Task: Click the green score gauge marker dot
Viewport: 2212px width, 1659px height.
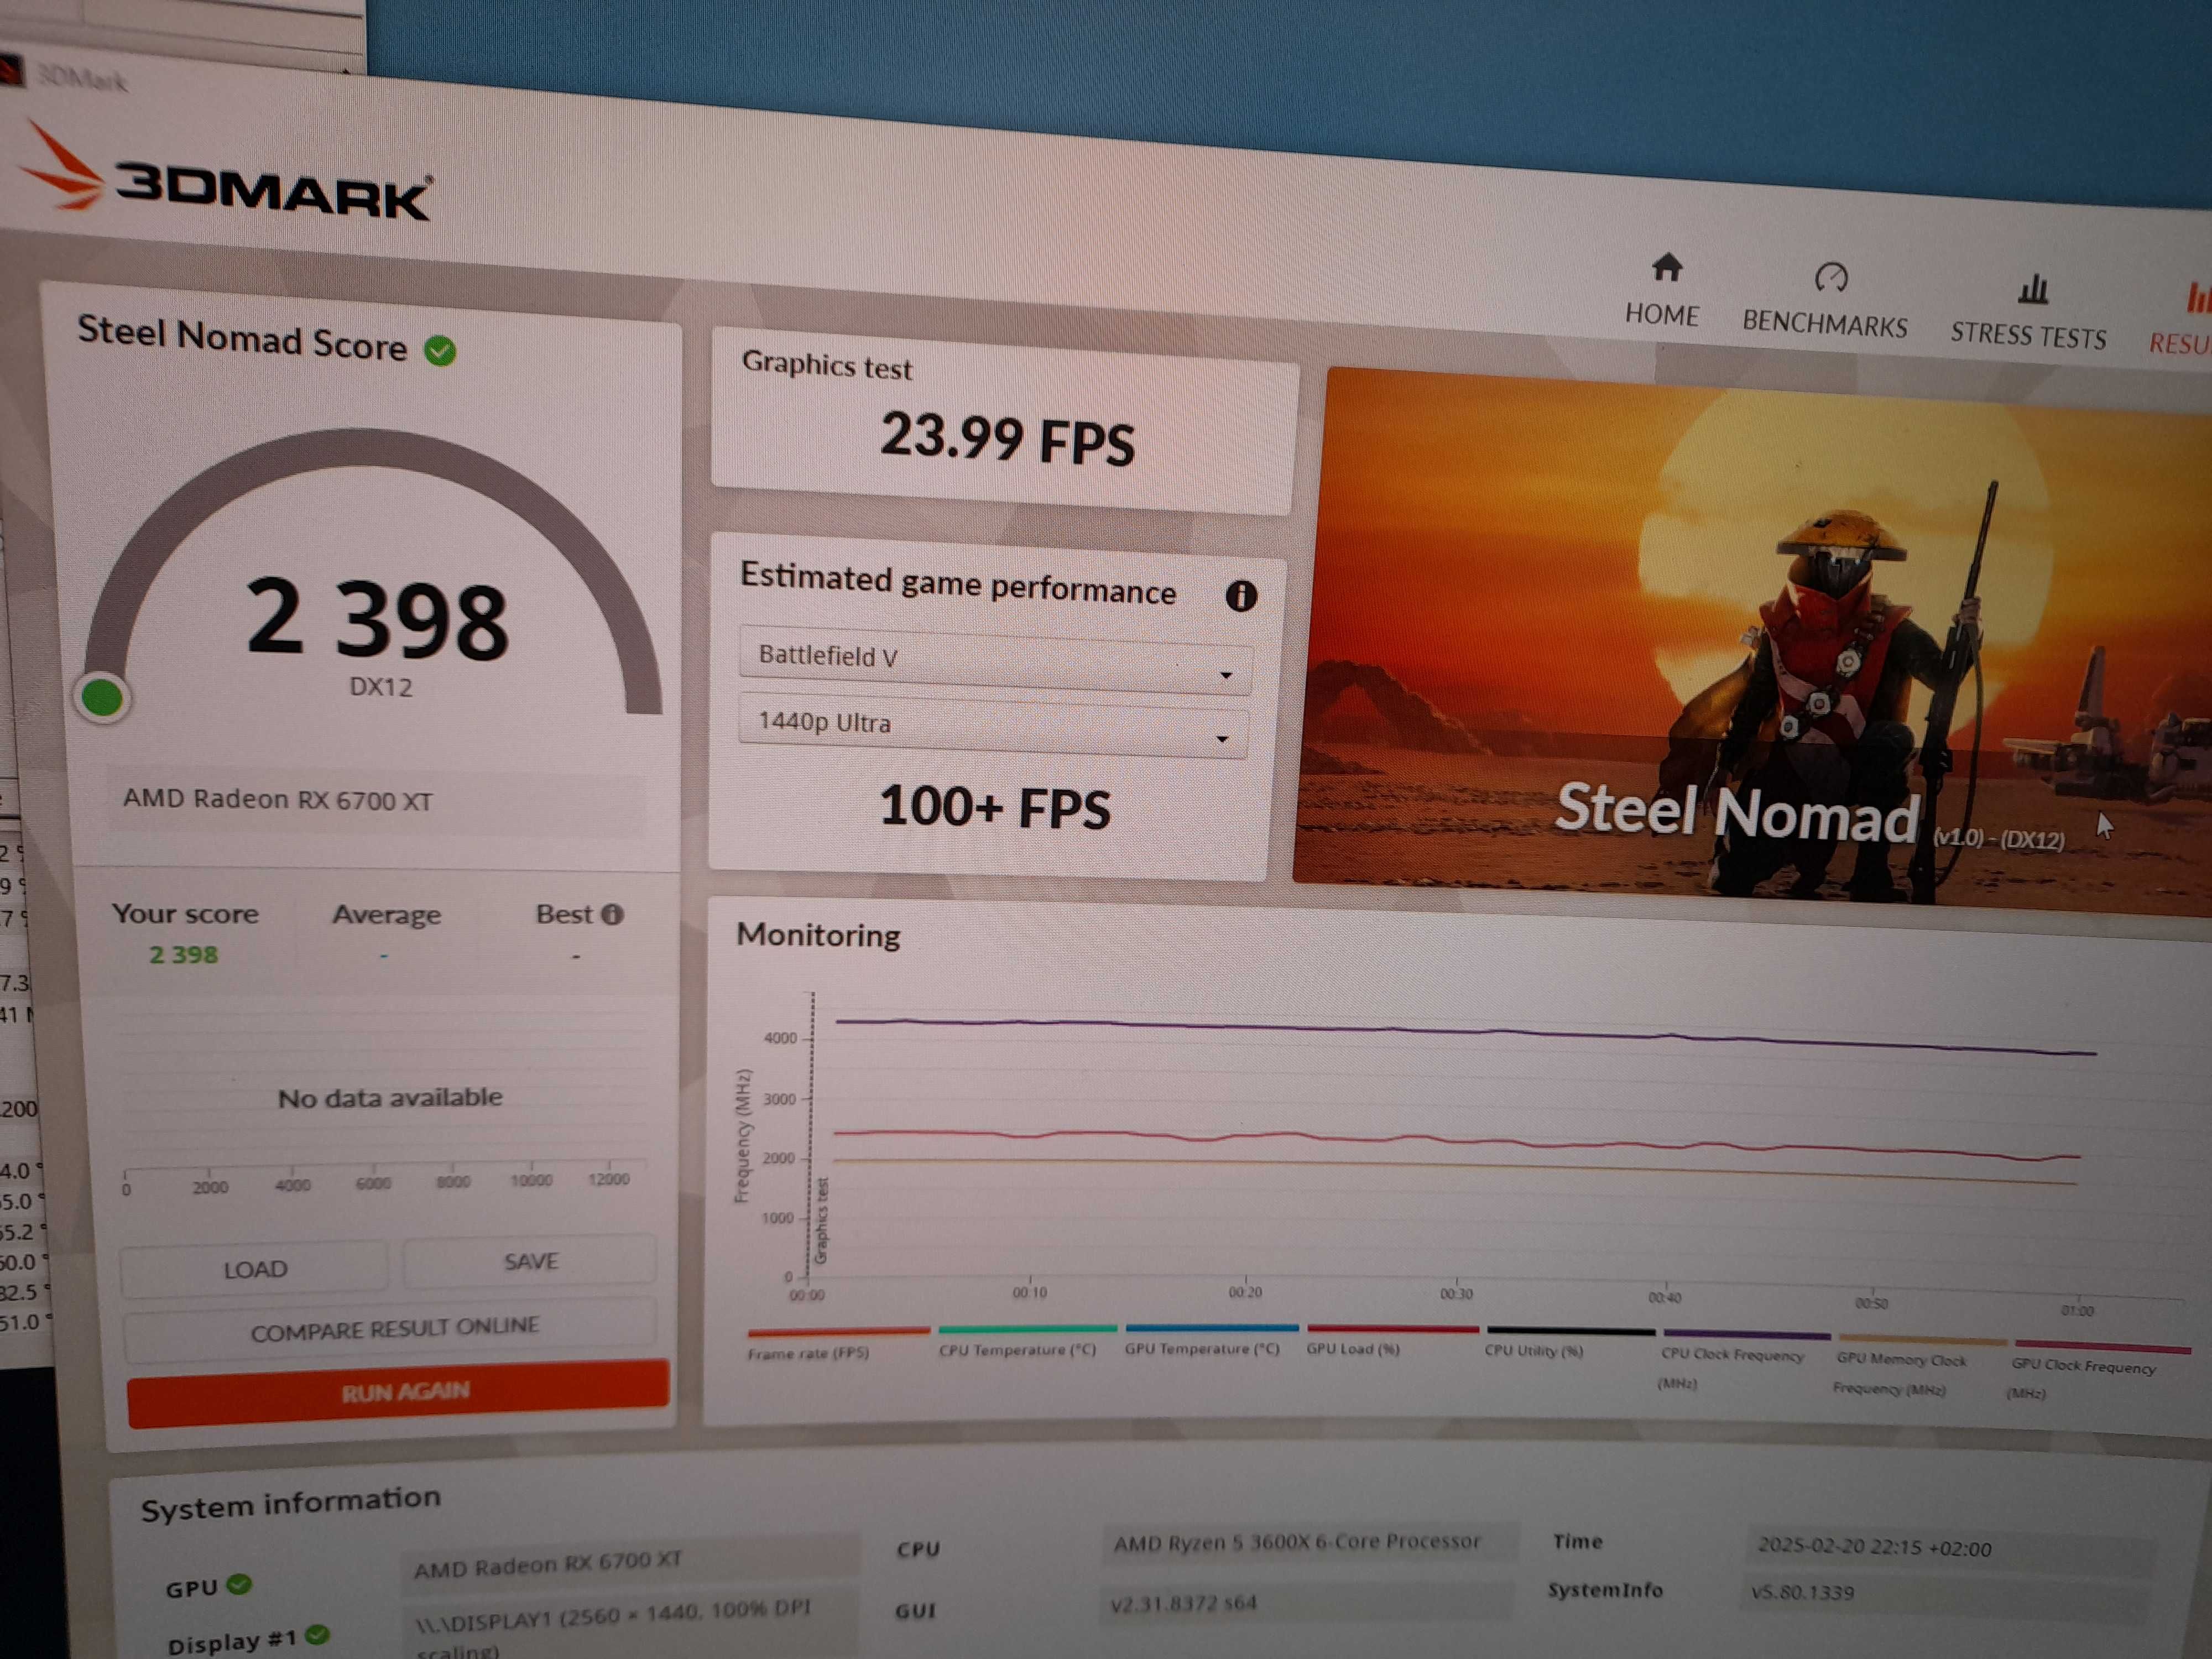Action: [x=102, y=697]
